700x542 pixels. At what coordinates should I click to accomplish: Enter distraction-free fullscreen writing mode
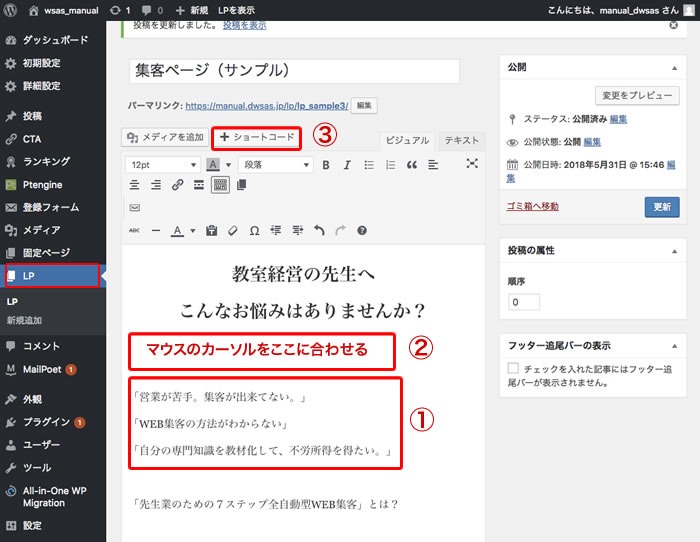click(x=472, y=164)
